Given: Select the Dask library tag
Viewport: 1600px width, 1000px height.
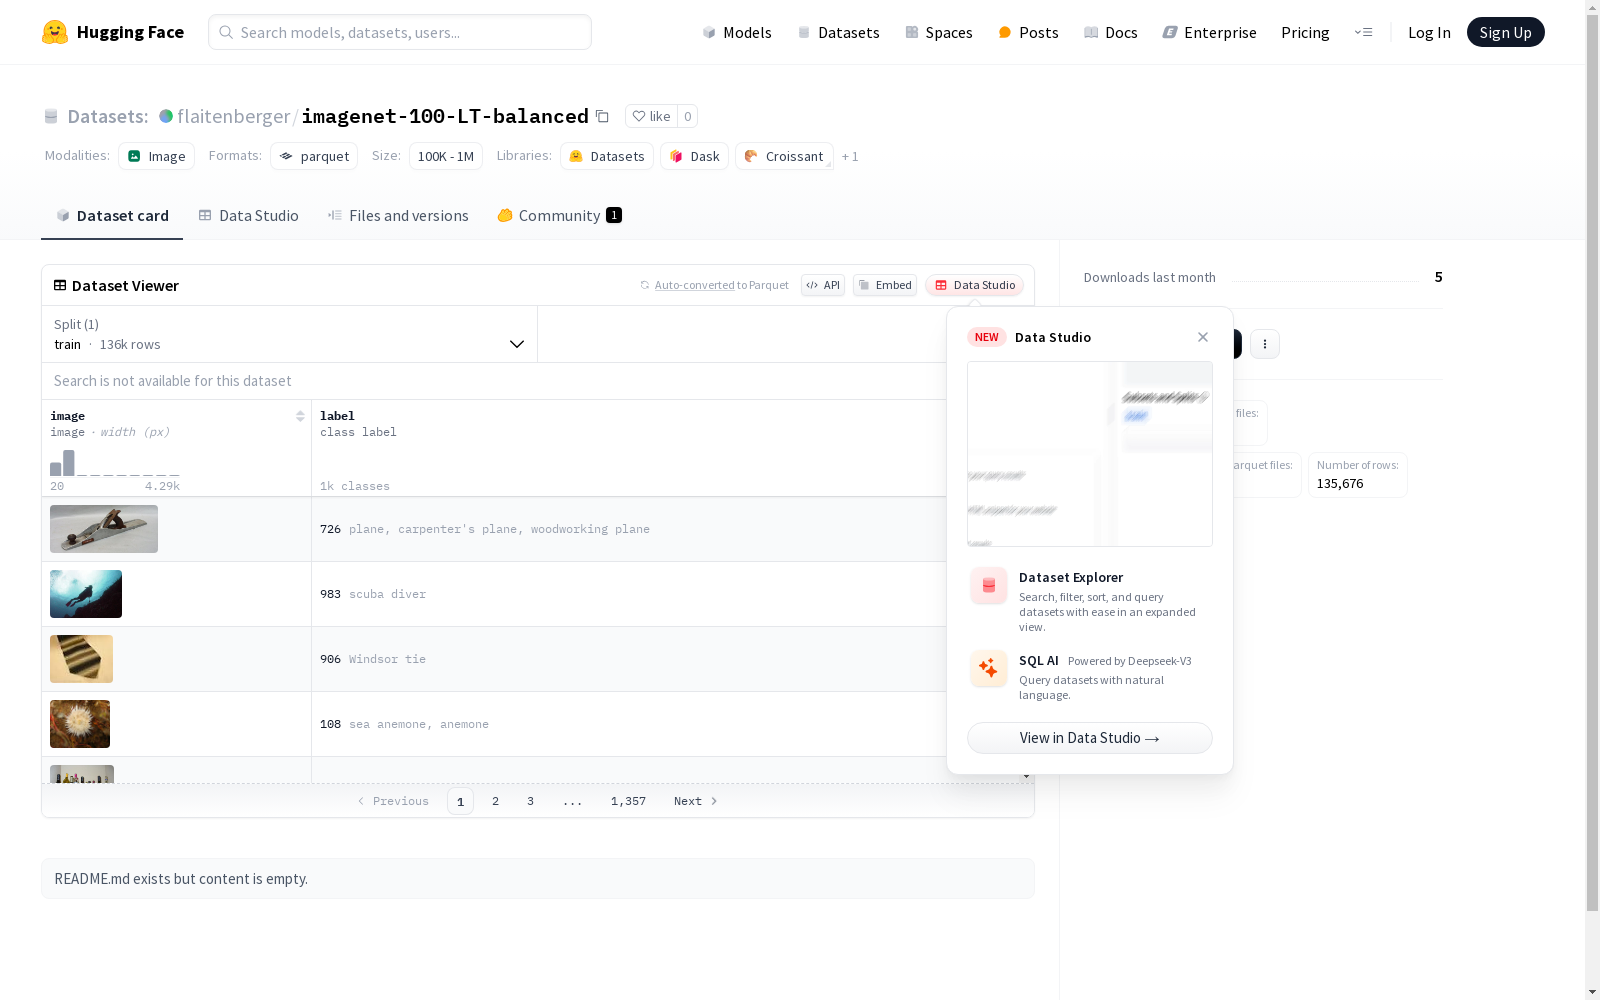Looking at the screenshot, I should [694, 156].
